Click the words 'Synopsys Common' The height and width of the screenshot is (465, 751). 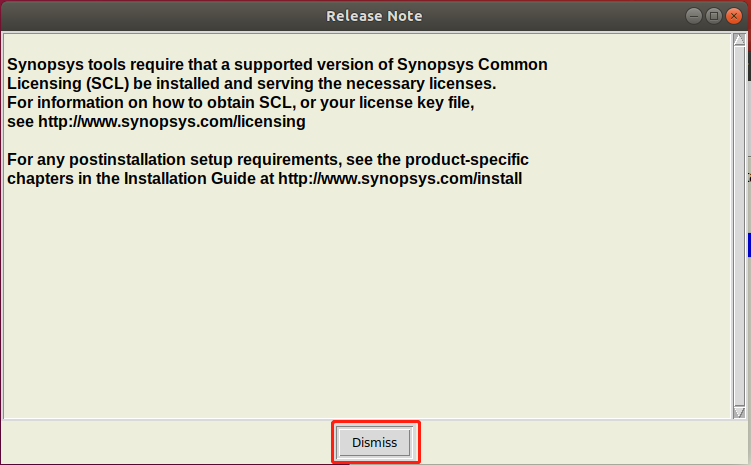coord(472,65)
